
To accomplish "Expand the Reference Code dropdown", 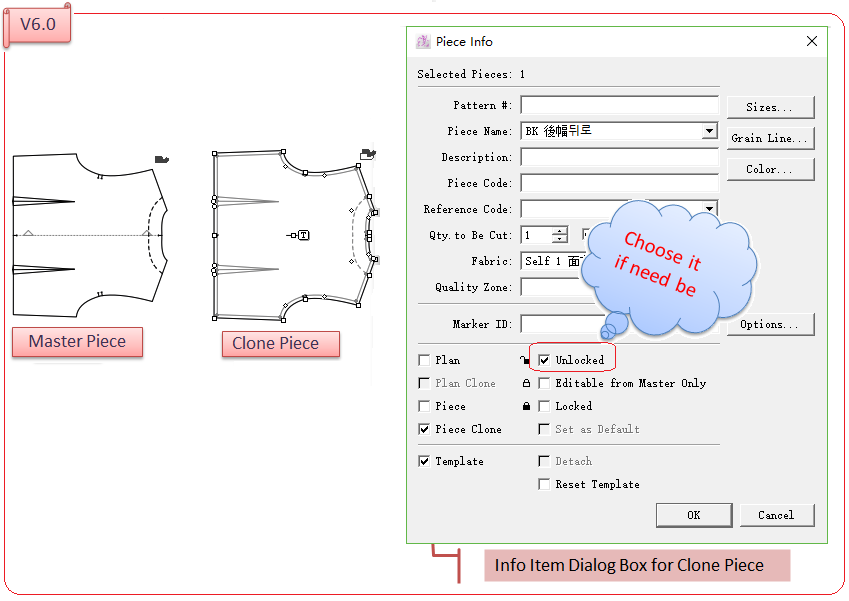I will point(709,209).
